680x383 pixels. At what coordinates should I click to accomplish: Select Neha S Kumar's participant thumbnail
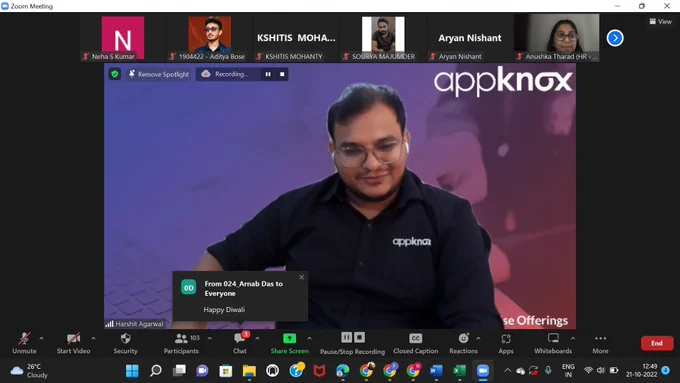123,38
